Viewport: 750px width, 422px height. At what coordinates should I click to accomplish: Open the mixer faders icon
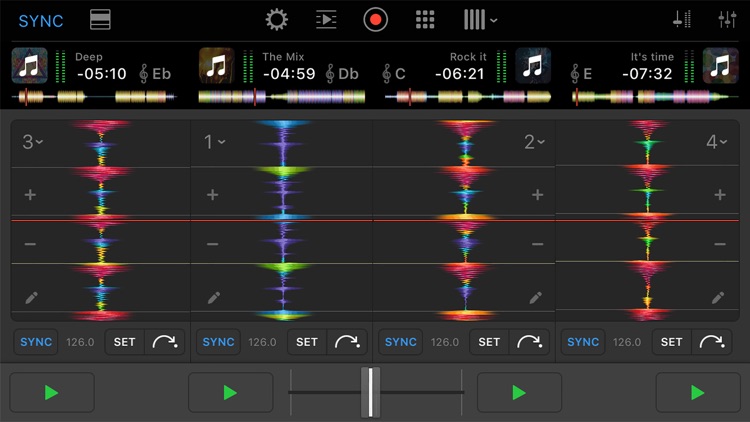pyautogui.click(x=682, y=19)
